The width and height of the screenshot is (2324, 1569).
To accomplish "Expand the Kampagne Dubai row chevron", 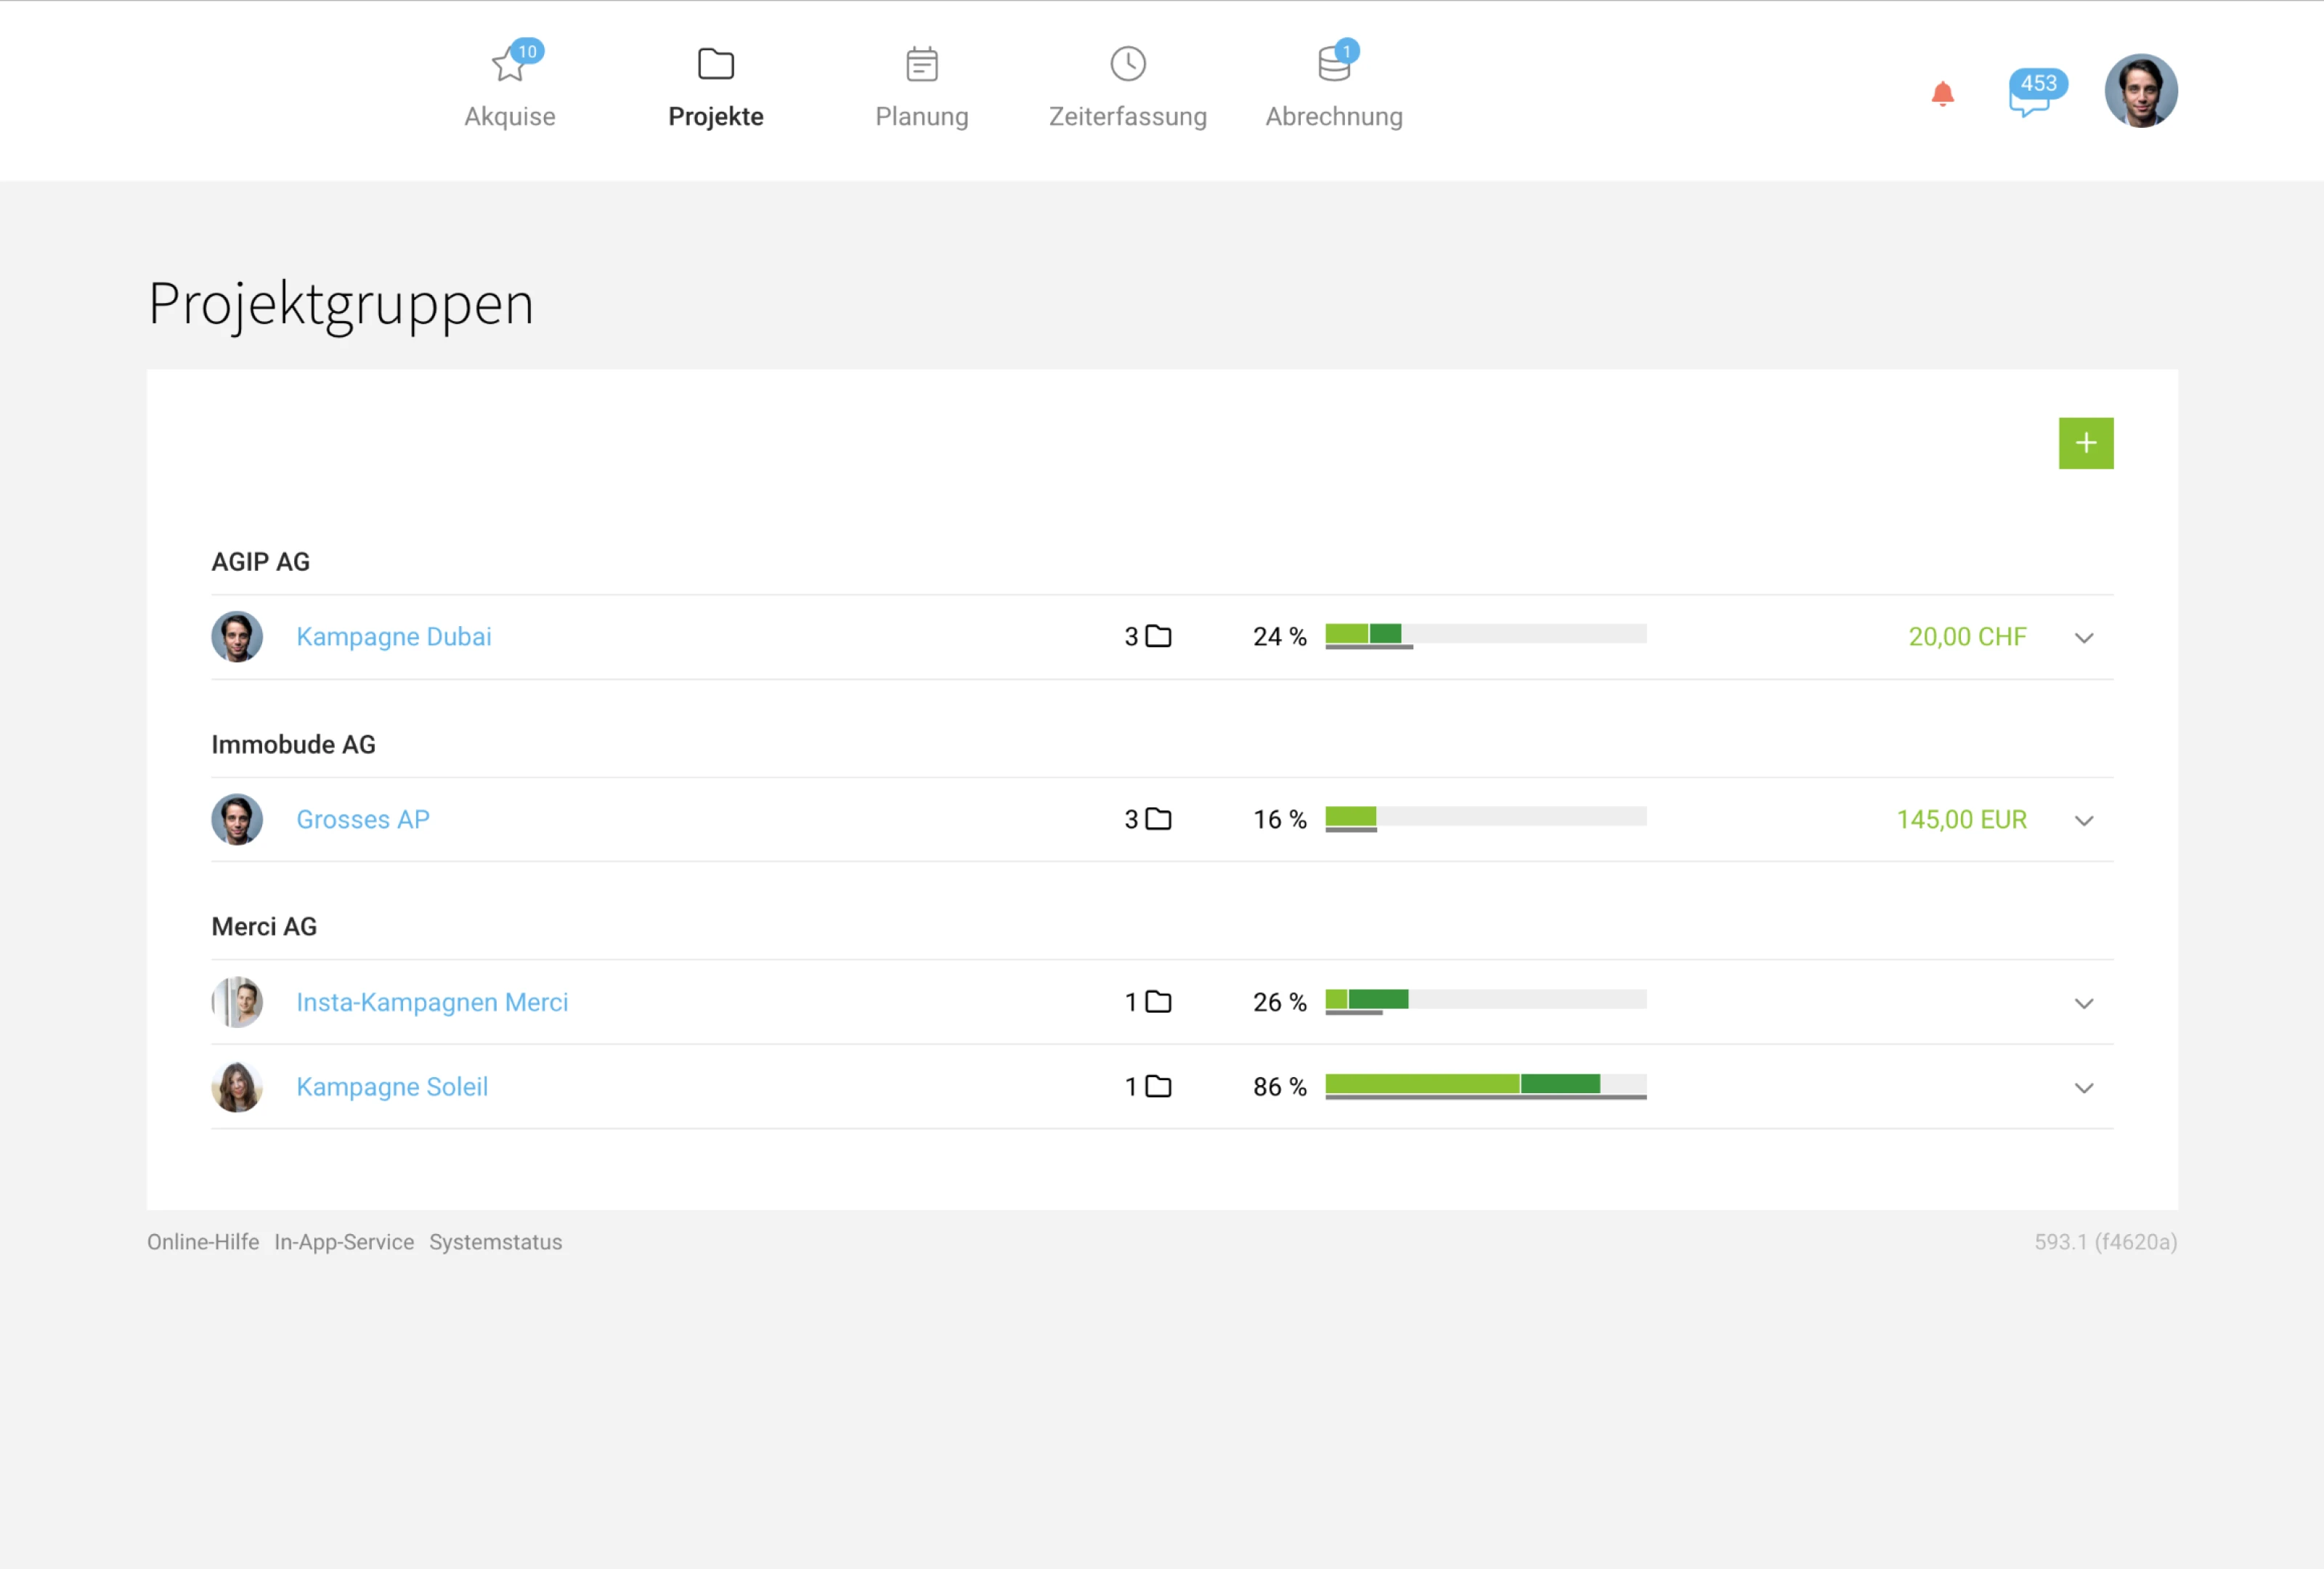I will coord(2083,638).
